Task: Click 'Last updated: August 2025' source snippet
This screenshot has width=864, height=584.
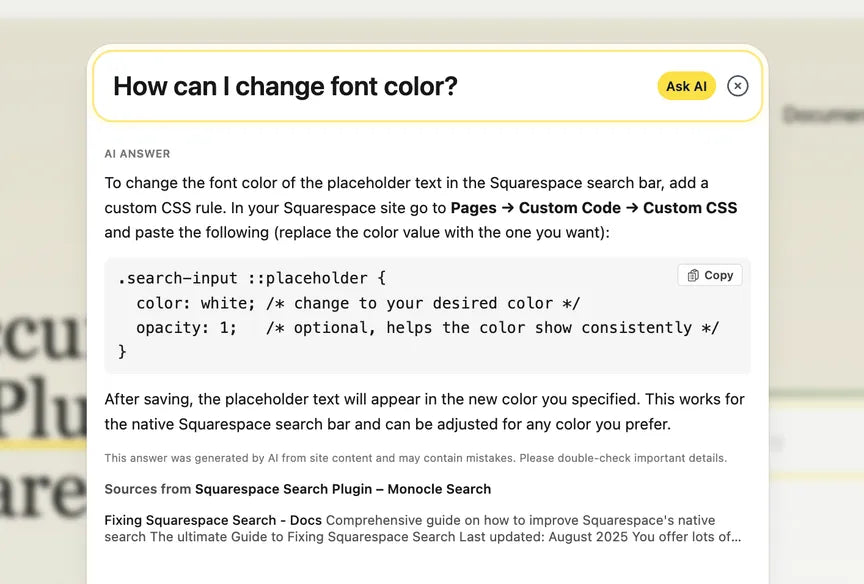Action: (x=543, y=537)
